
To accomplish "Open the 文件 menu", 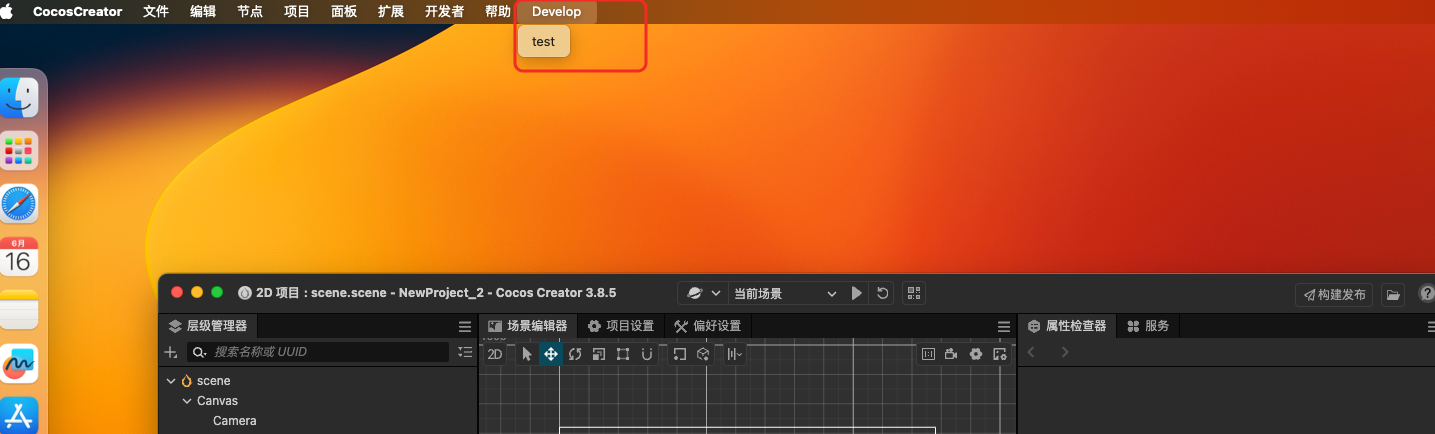I will coord(156,12).
